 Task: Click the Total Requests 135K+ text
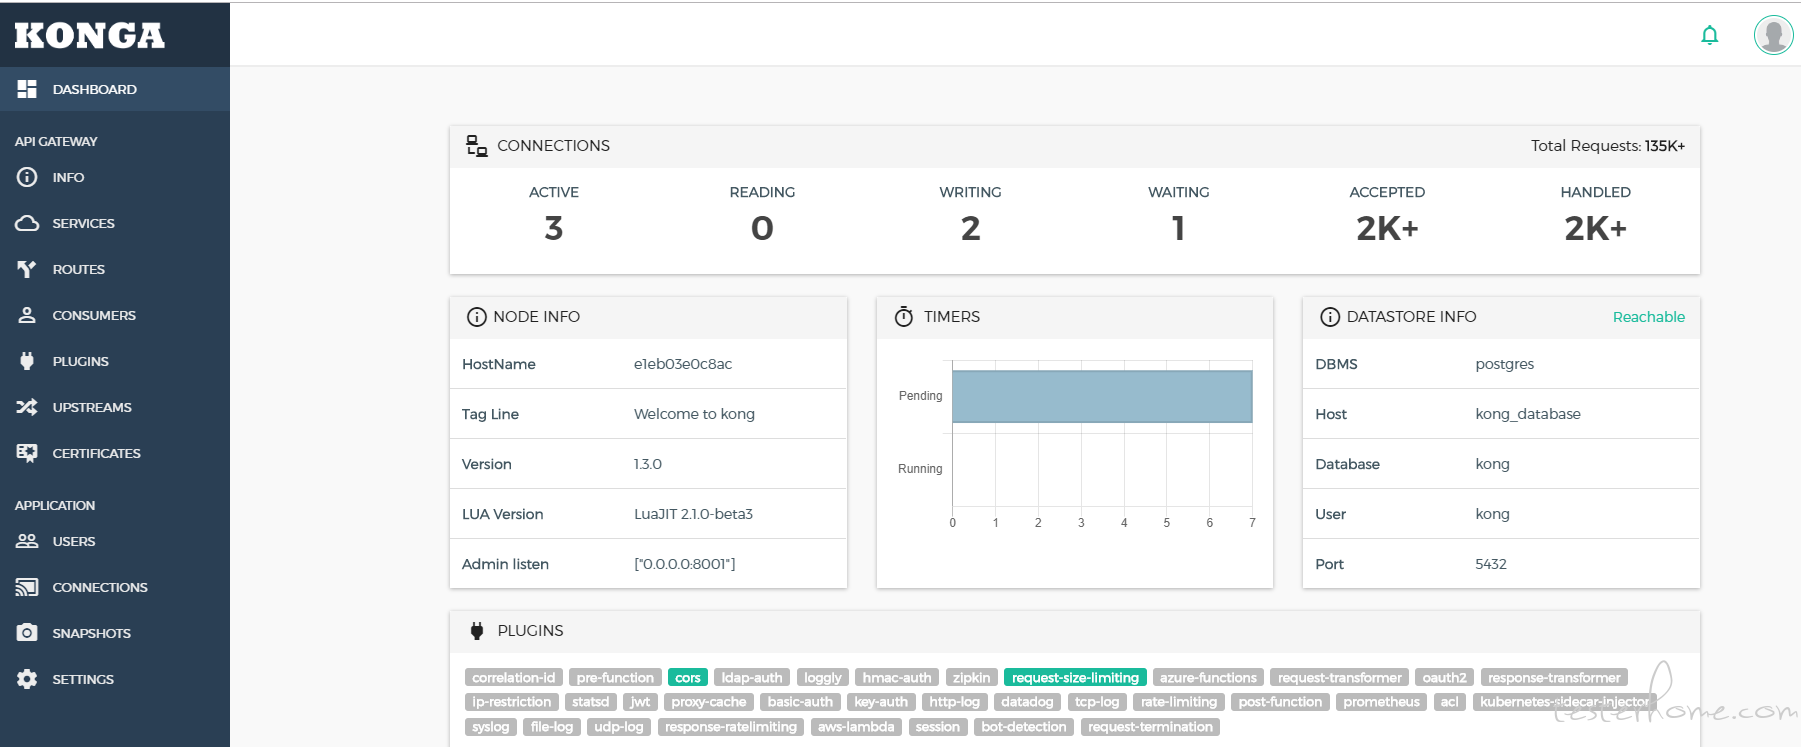(x=1608, y=146)
